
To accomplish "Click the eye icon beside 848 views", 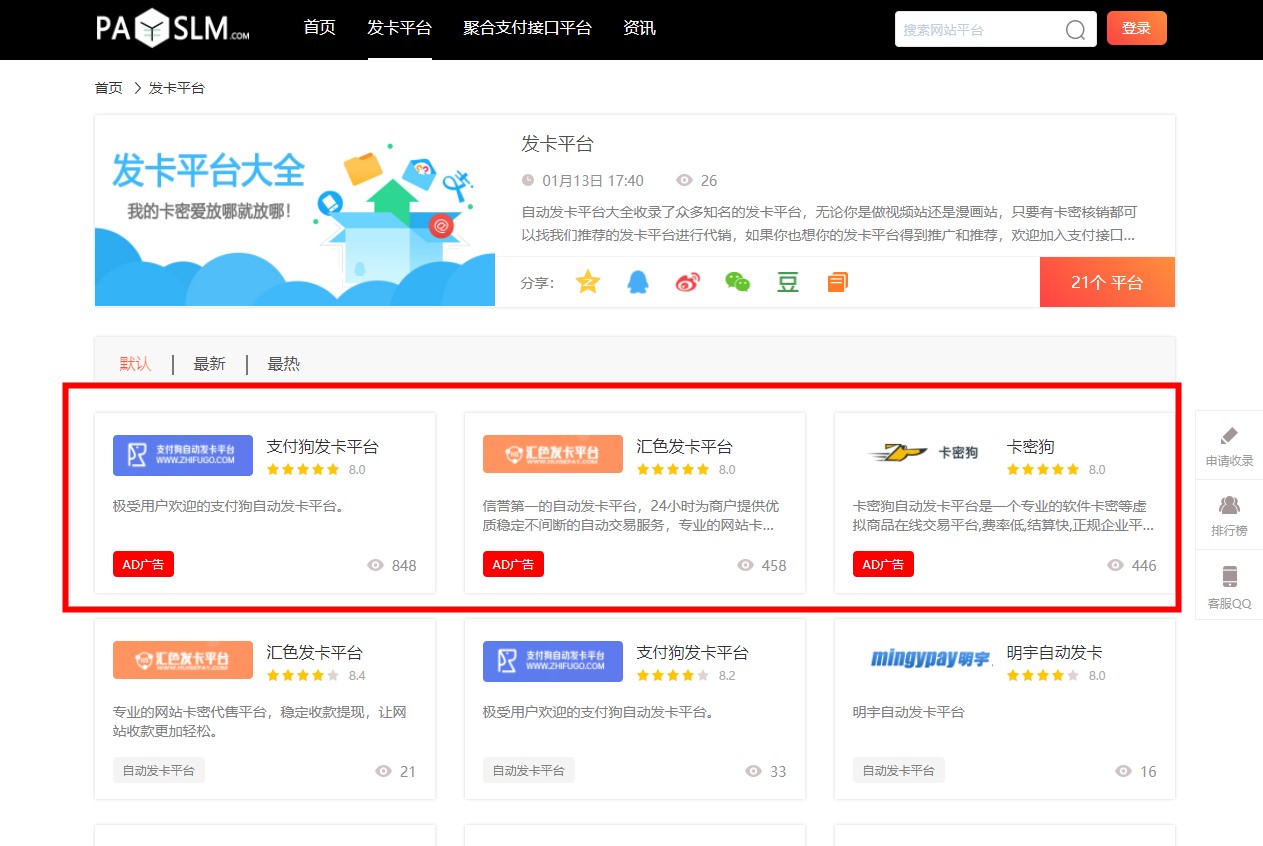I will pos(375,565).
